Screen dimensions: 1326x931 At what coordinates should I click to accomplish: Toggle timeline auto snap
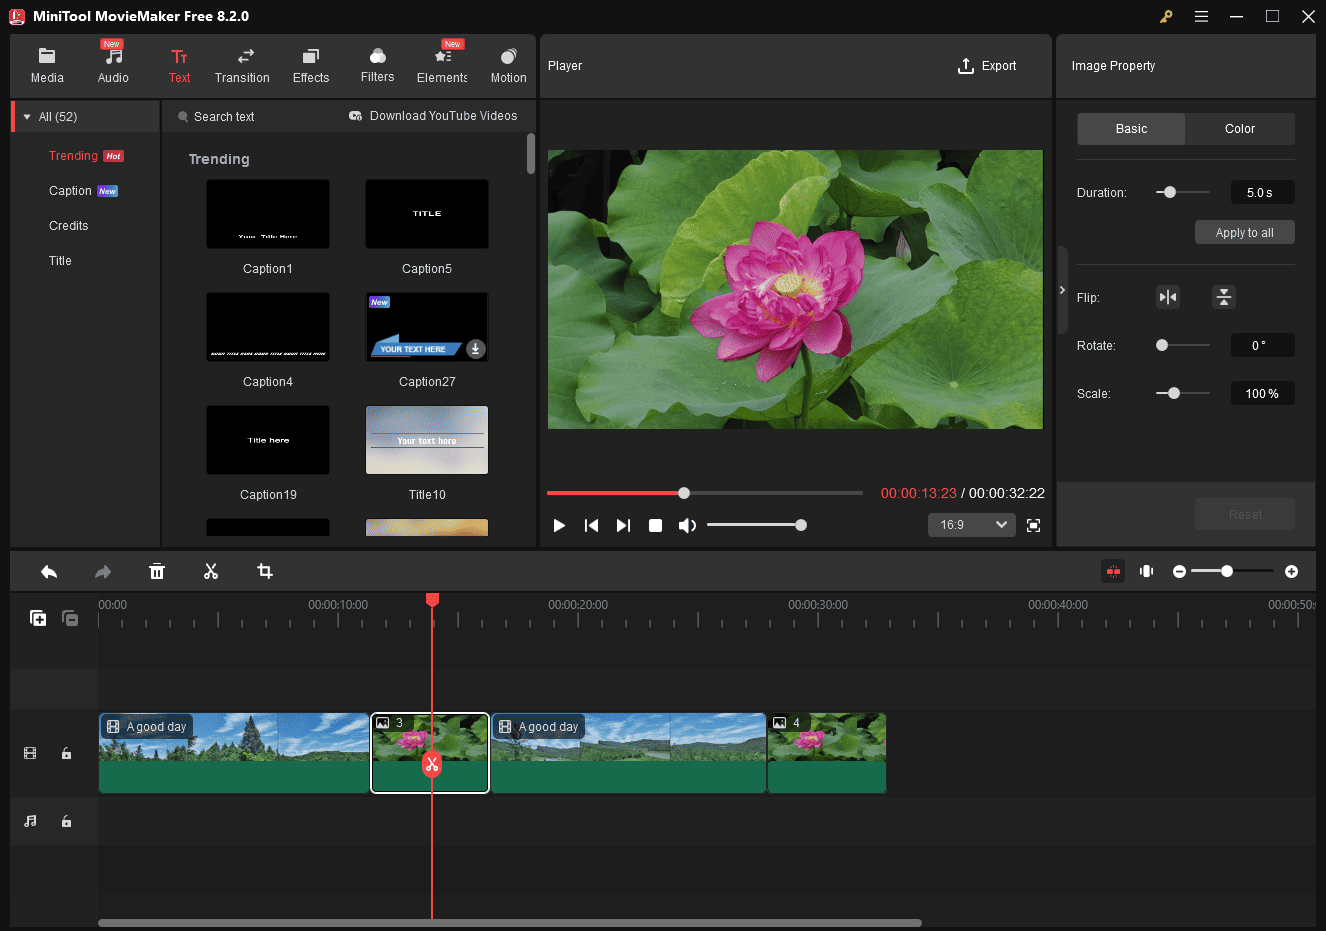[1113, 571]
